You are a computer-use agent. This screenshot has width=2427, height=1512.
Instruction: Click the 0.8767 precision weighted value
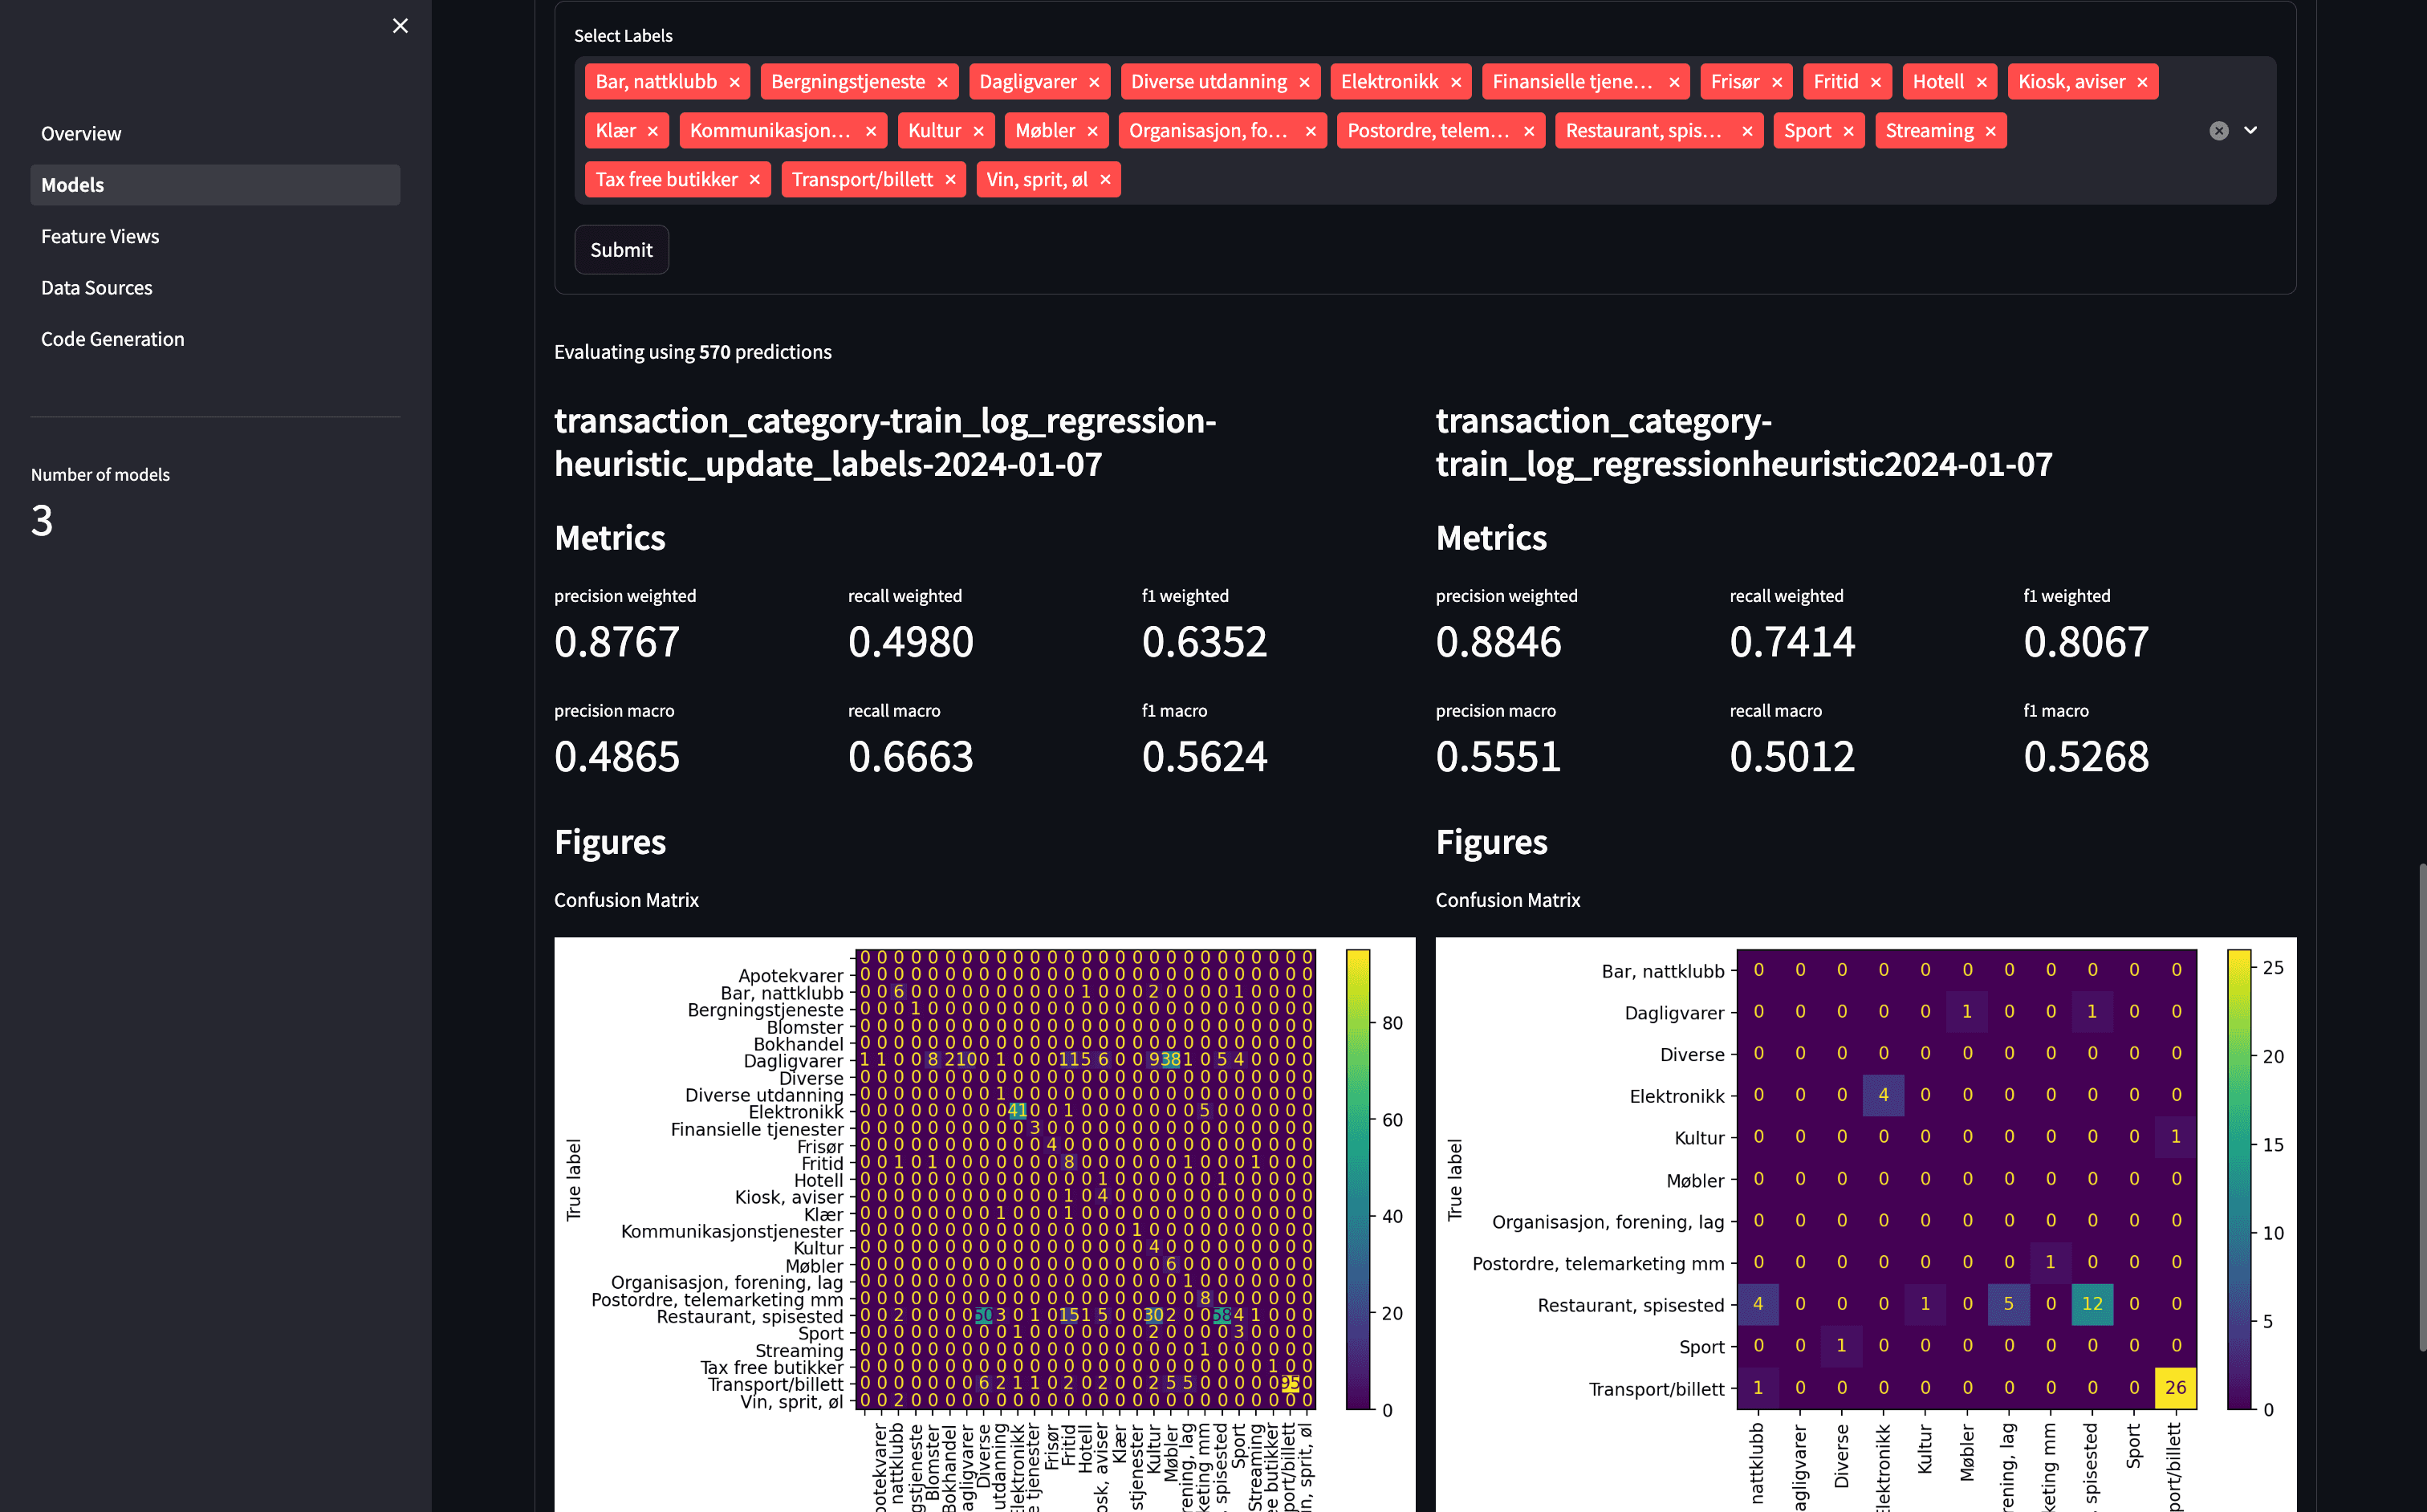617,642
